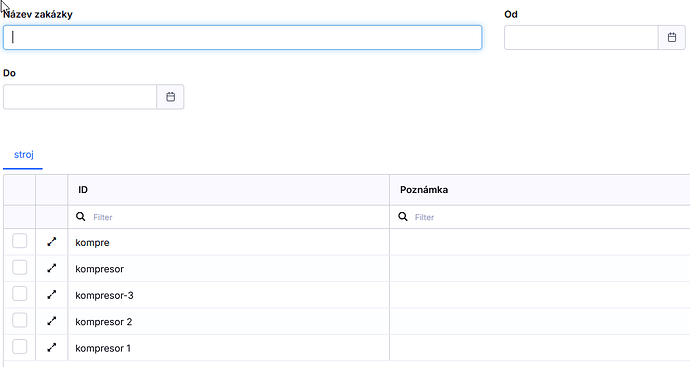Select the kompresor-3 cell

(x=228, y=295)
